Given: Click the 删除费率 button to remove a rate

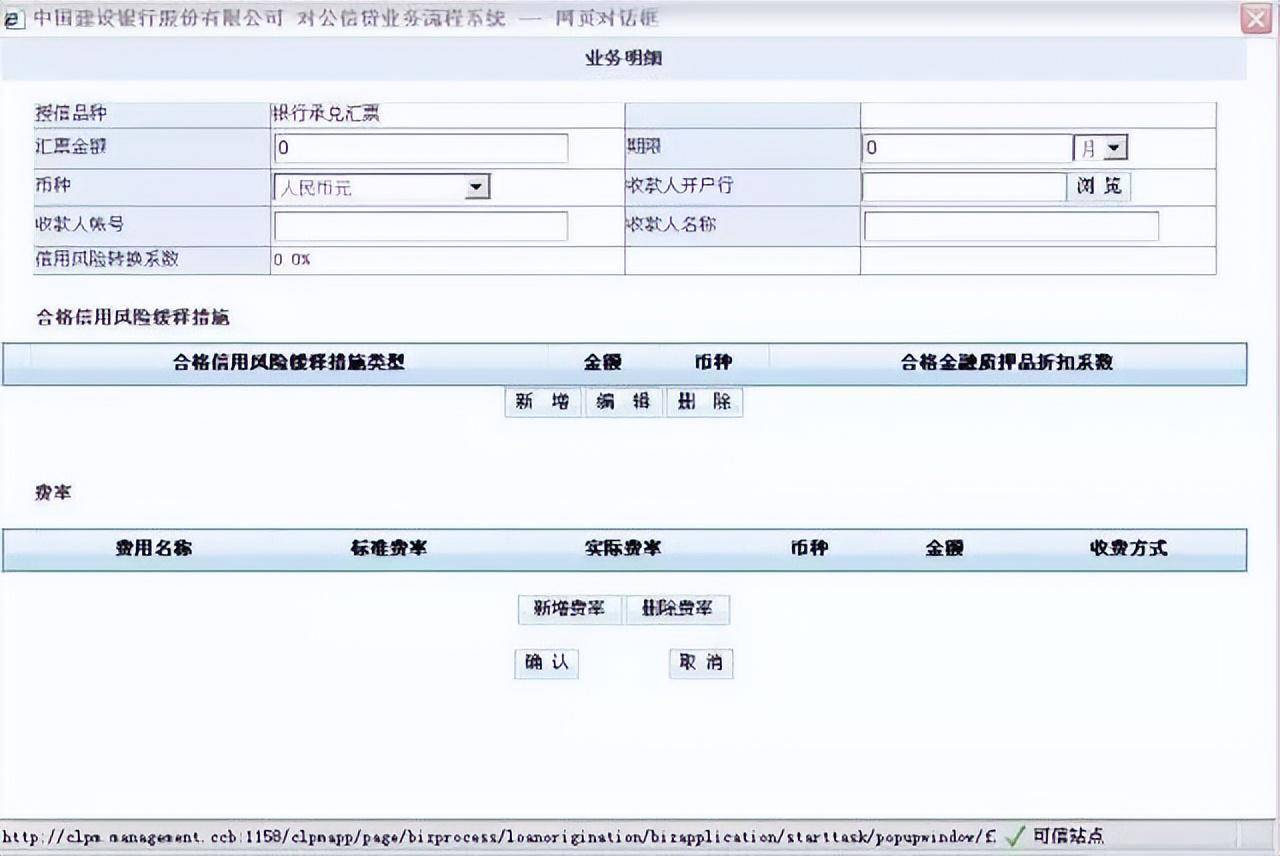Looking at the screenshot, I should click(x=677, y=609).
